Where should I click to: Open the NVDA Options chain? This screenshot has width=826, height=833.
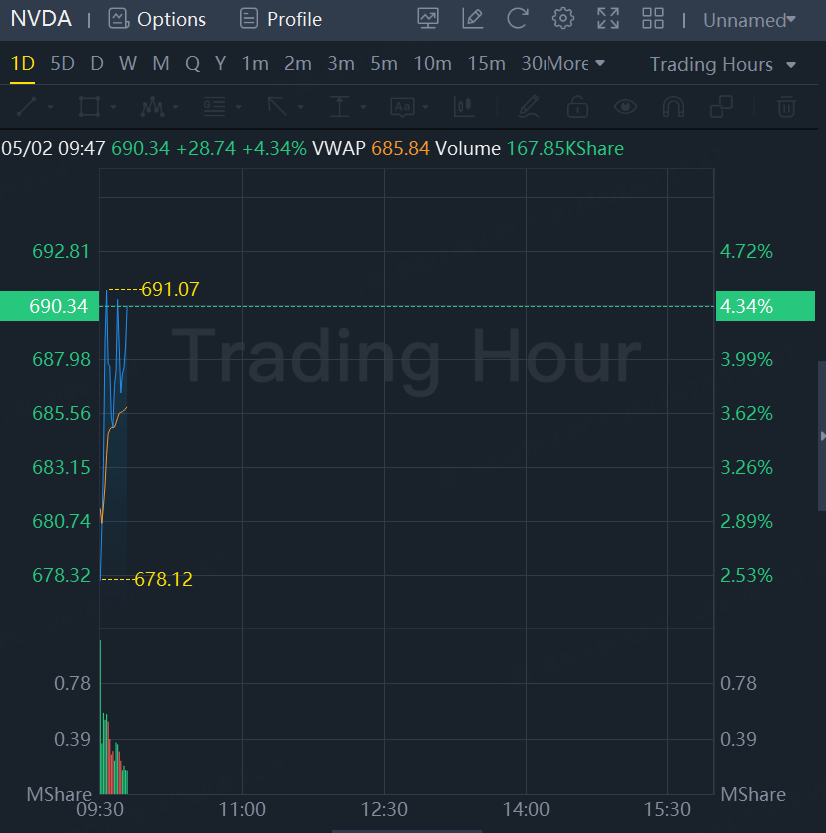click(157, 19)
